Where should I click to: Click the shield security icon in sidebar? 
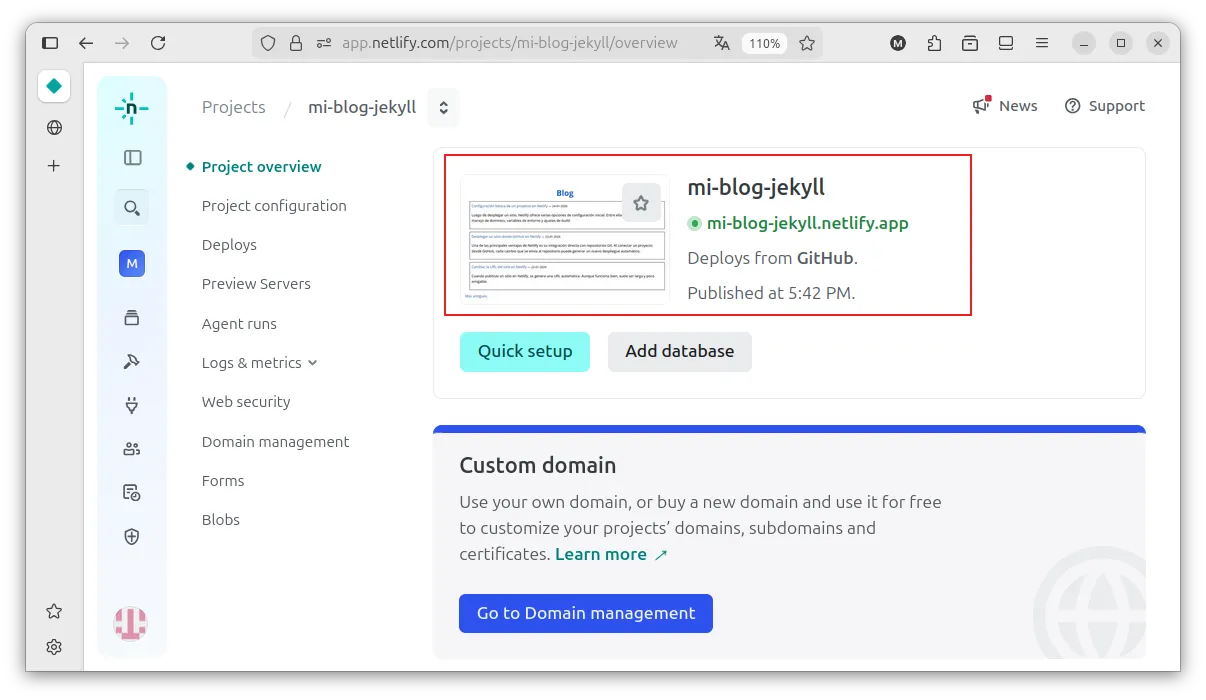(x=132, y=537)
